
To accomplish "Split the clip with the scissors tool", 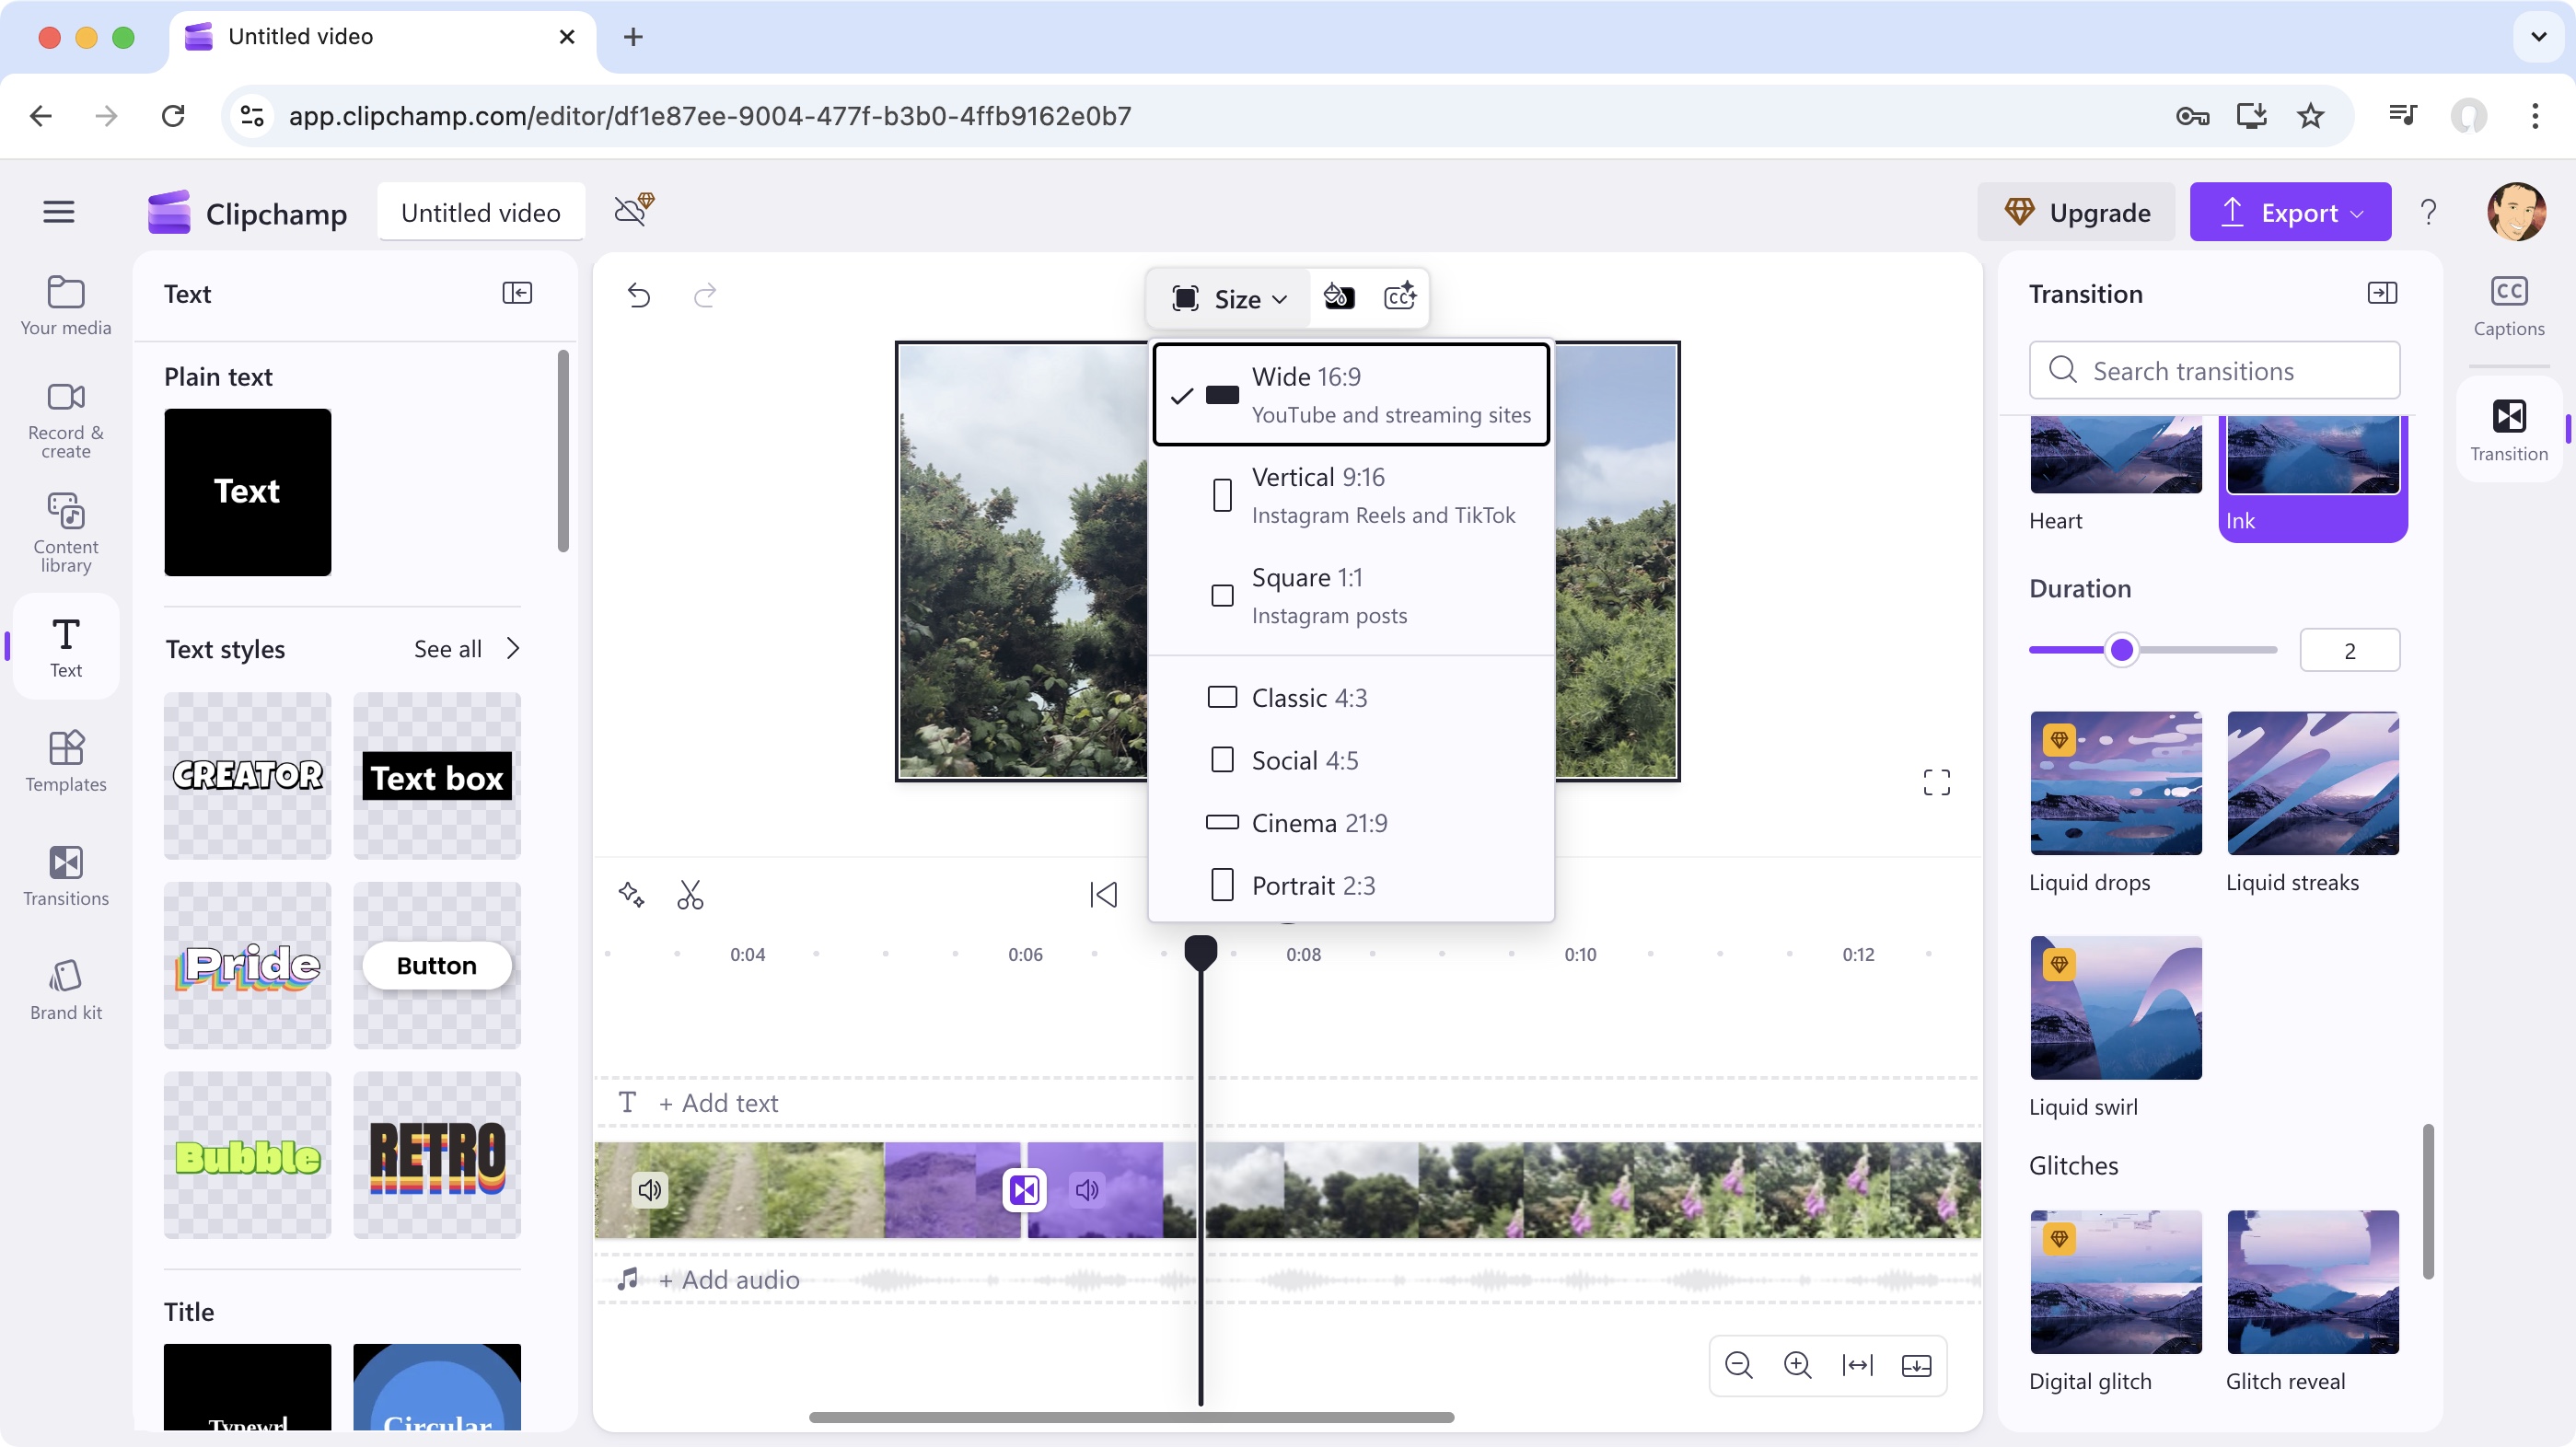I will [691, 893].
